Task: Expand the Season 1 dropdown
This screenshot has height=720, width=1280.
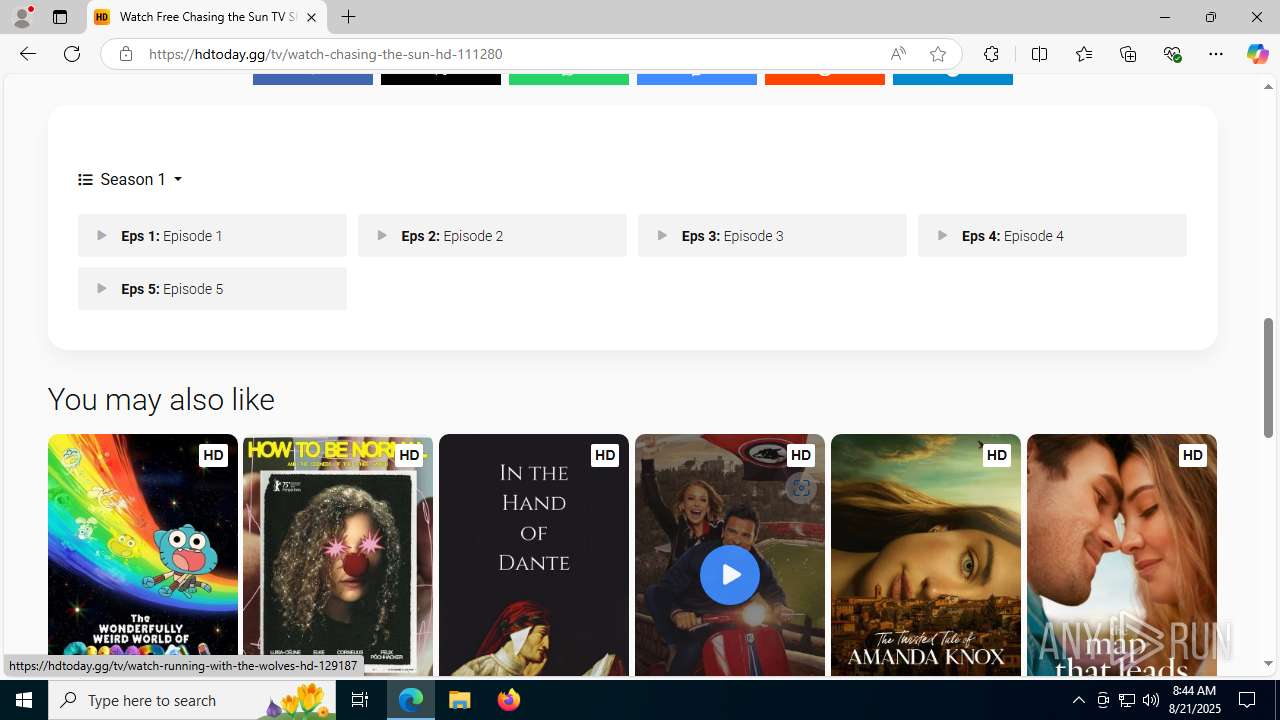Action: 130,180
